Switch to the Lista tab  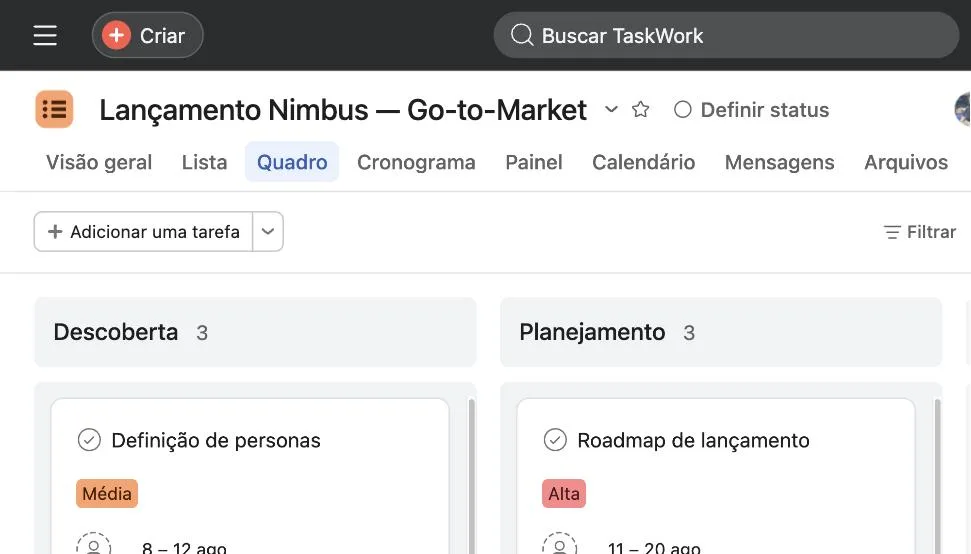[x=204, y=162]
